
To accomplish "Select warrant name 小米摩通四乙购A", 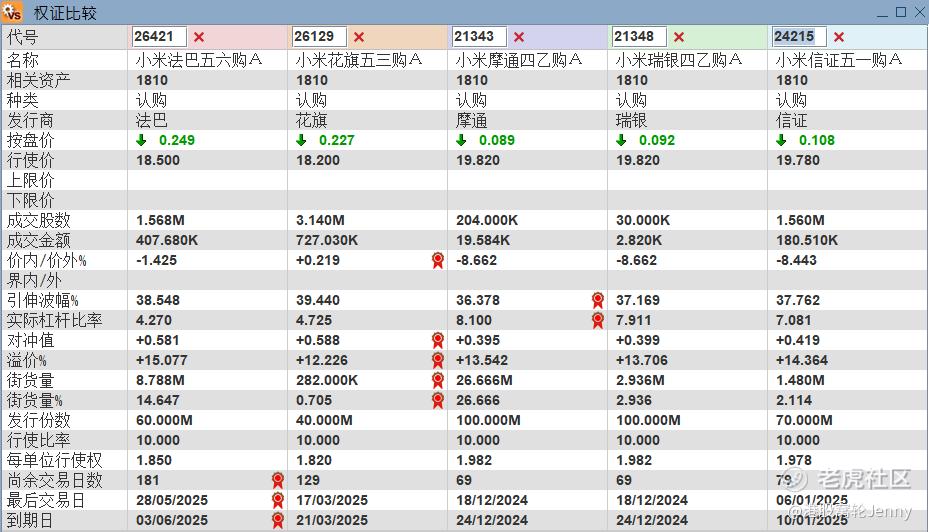I will (519, 60).
